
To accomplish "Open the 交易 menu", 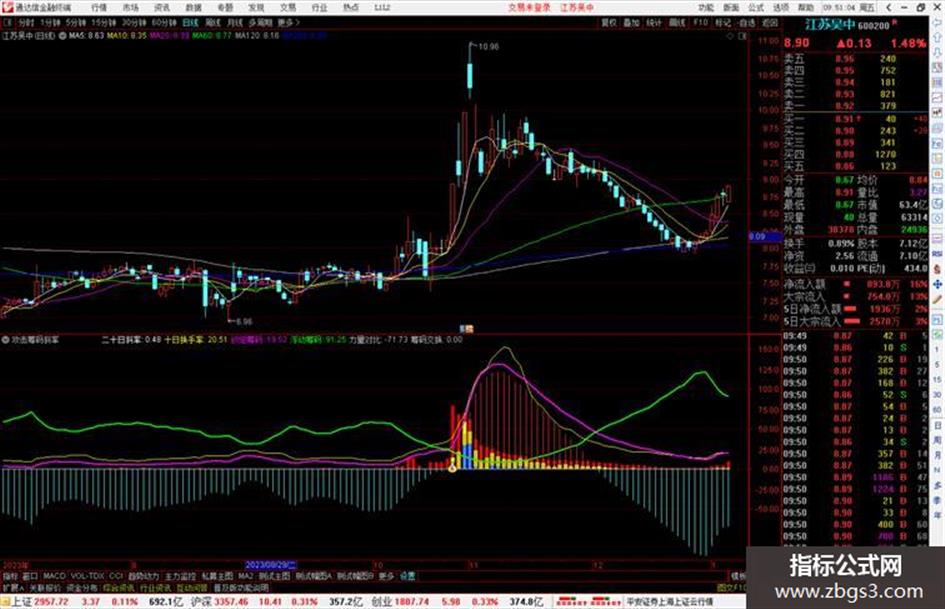I will pos(287,7).
